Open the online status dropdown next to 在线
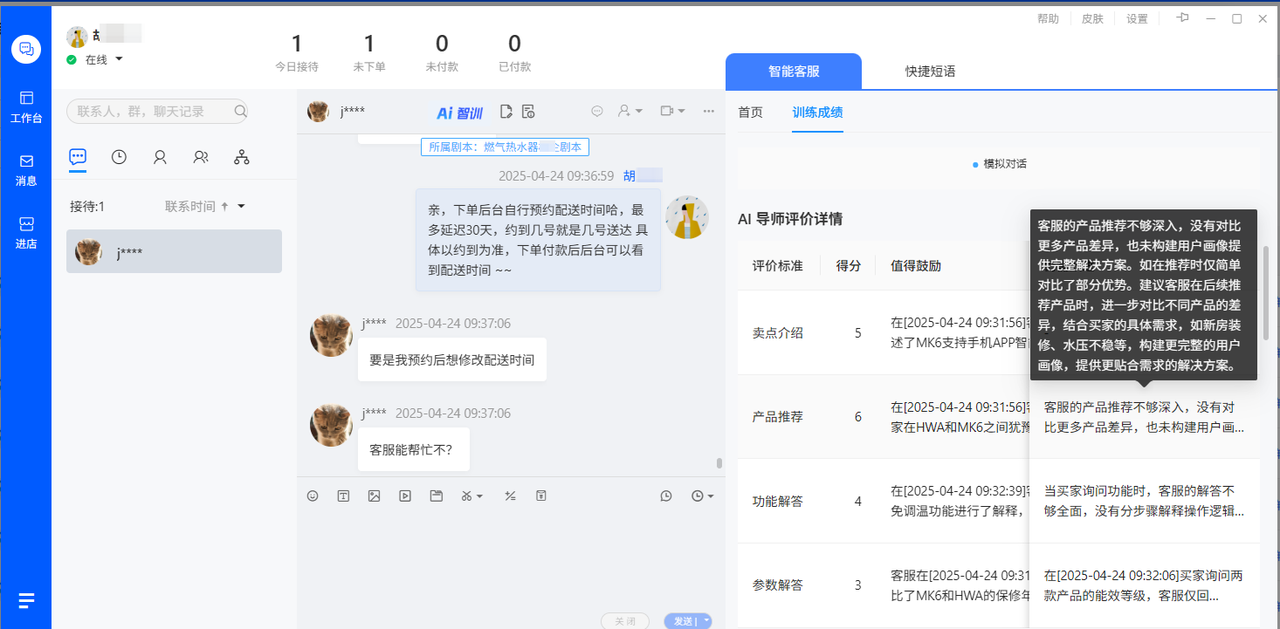This screenshot has height=629, width=1280. pos(118,60)
